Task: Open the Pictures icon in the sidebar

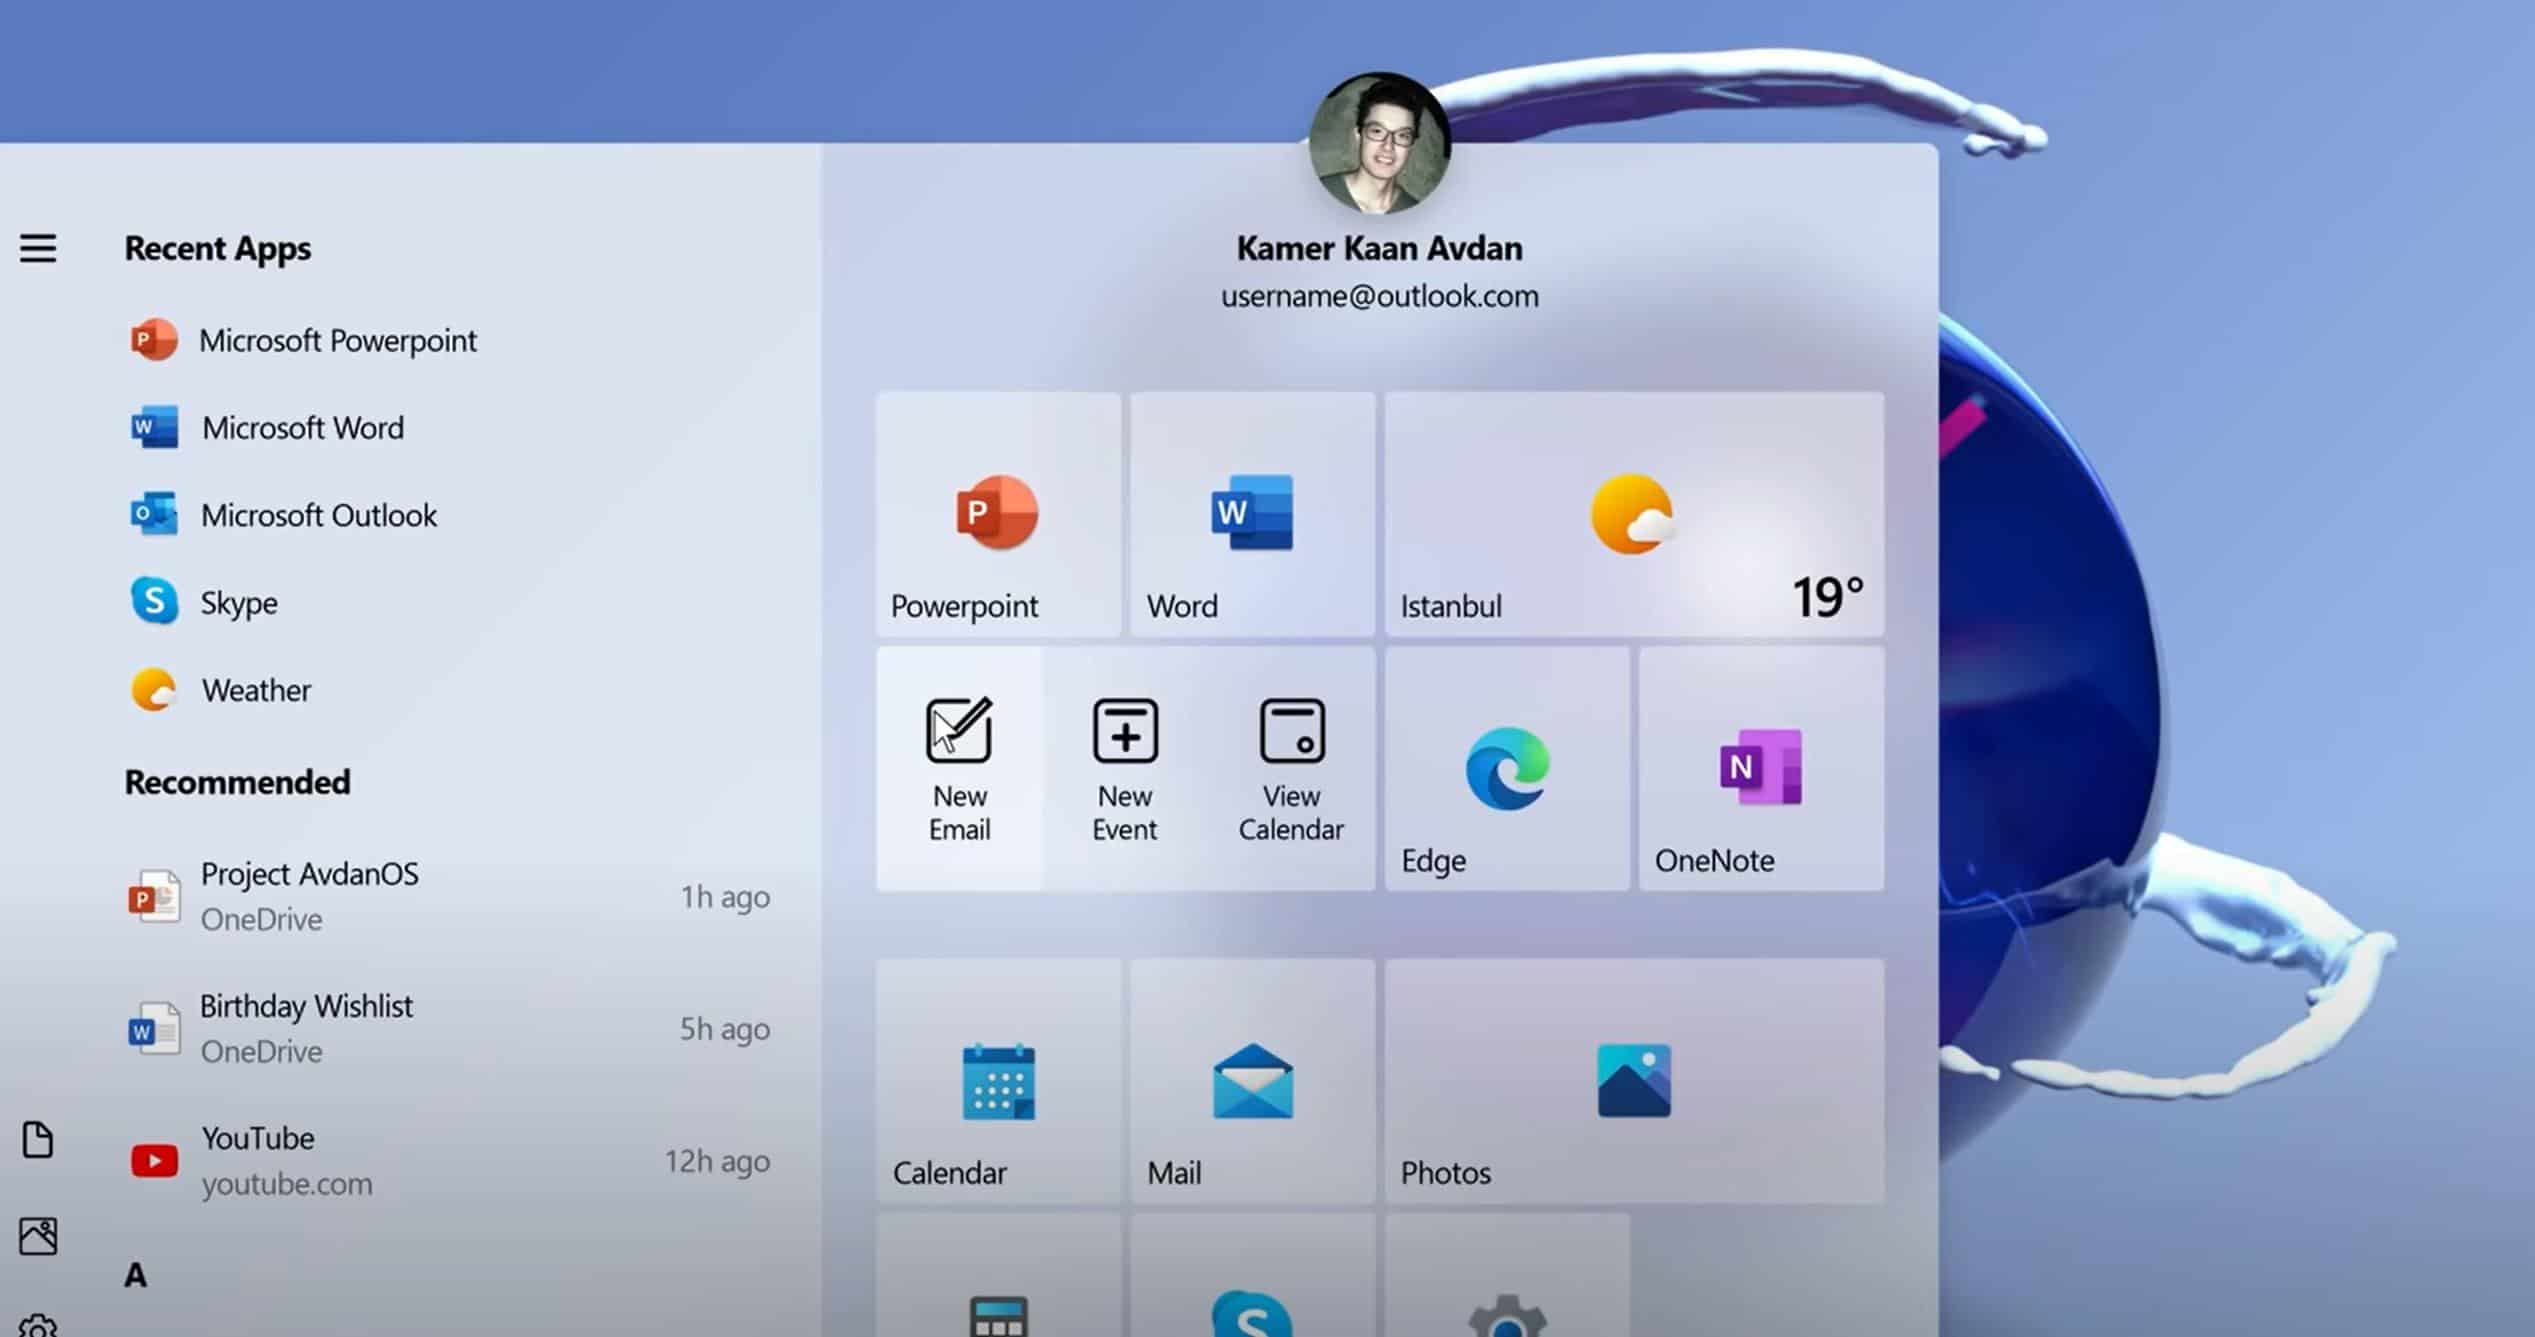Action: pyautogui.click(x=38, y=1234)
